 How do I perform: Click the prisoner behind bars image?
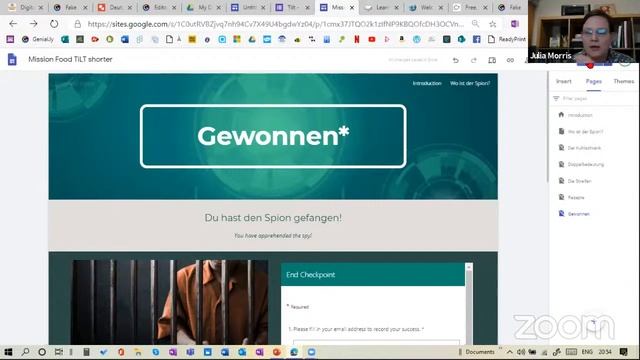coord(169,302)
